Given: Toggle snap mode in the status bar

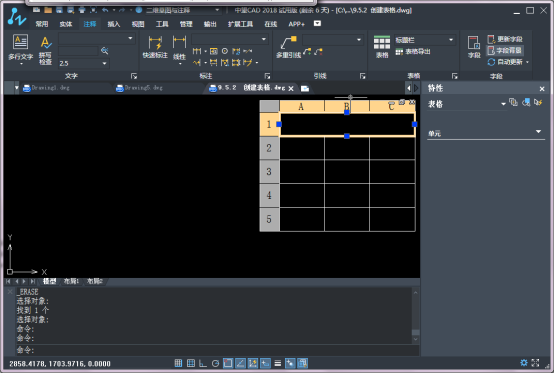Looking at the screenshot, I should coord(178,363).
